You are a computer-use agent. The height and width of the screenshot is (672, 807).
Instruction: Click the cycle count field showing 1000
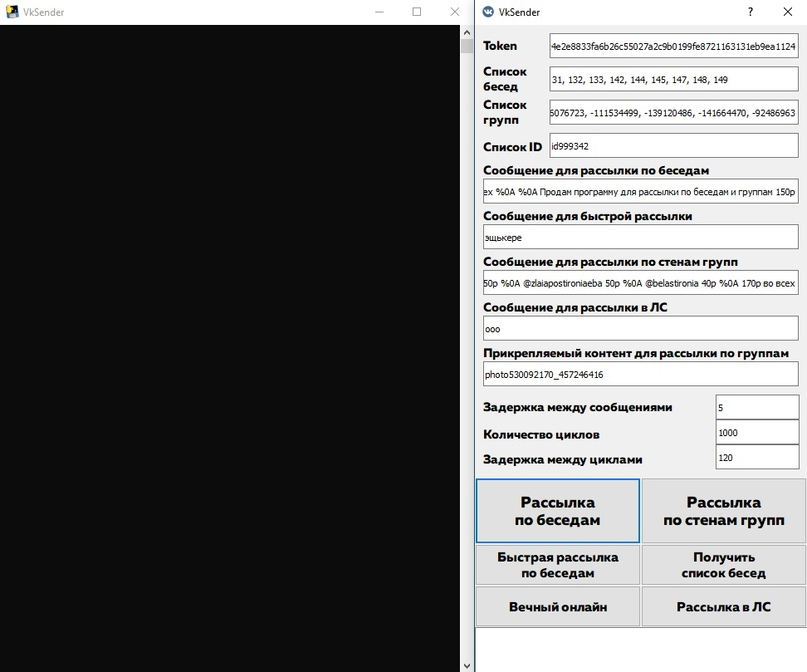tap(757, 433)
